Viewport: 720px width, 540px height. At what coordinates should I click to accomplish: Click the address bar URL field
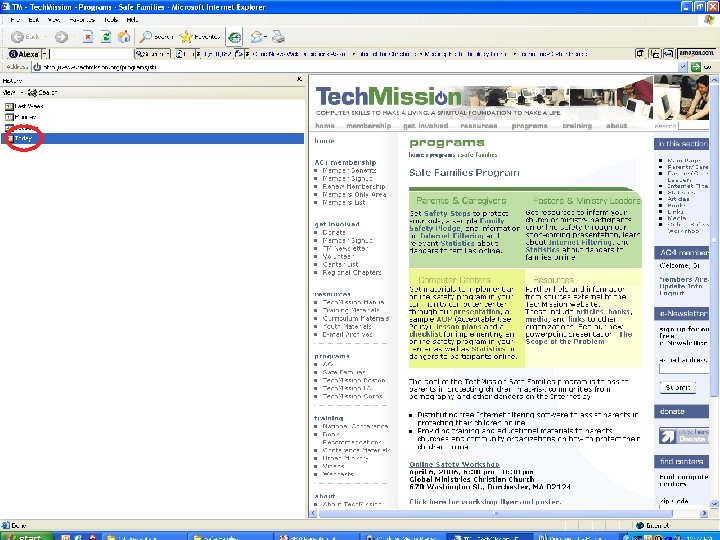pos(358,67)
